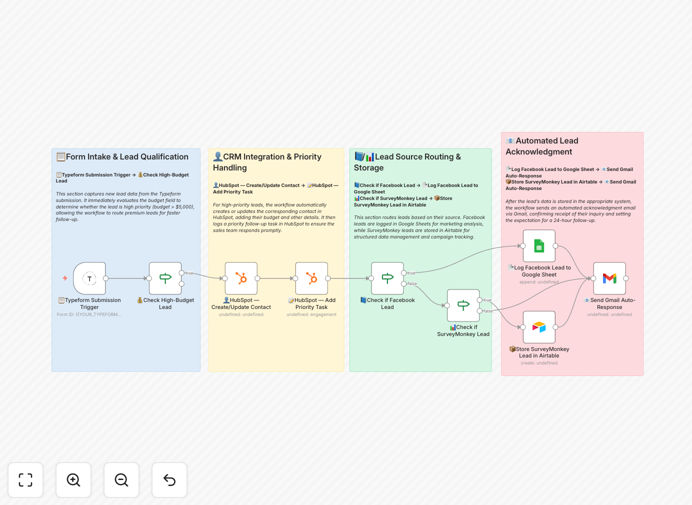Open the Google Sheets logging node
Screen dimensions: 692x505
tap(539, 246)
